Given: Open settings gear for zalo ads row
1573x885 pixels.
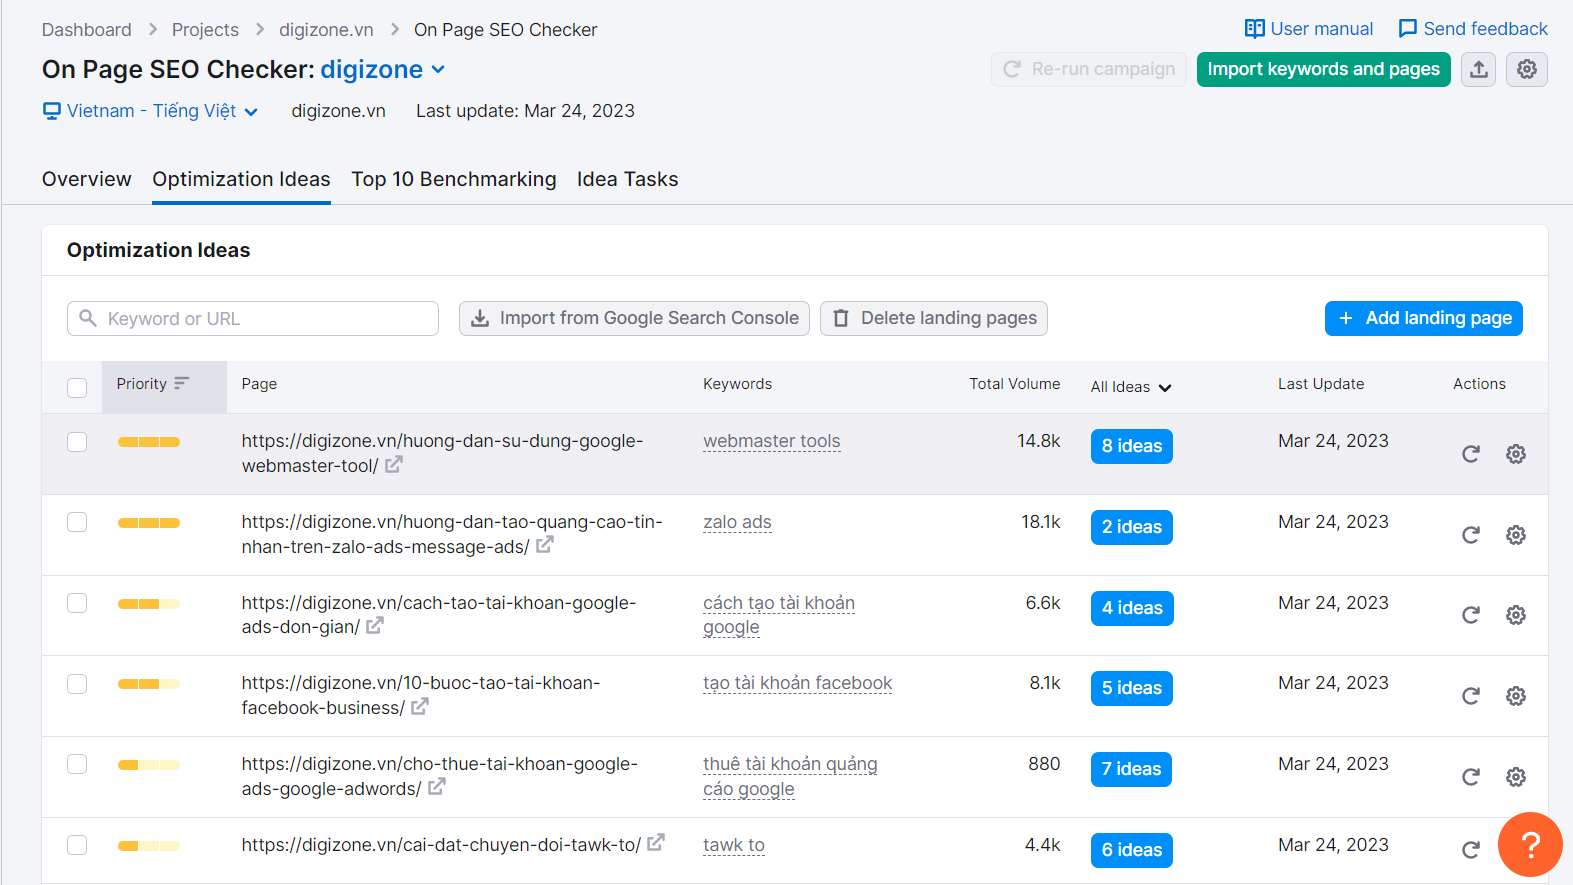Looking at the screenshot, I should pyautogui.click(x=1516, y=535).
